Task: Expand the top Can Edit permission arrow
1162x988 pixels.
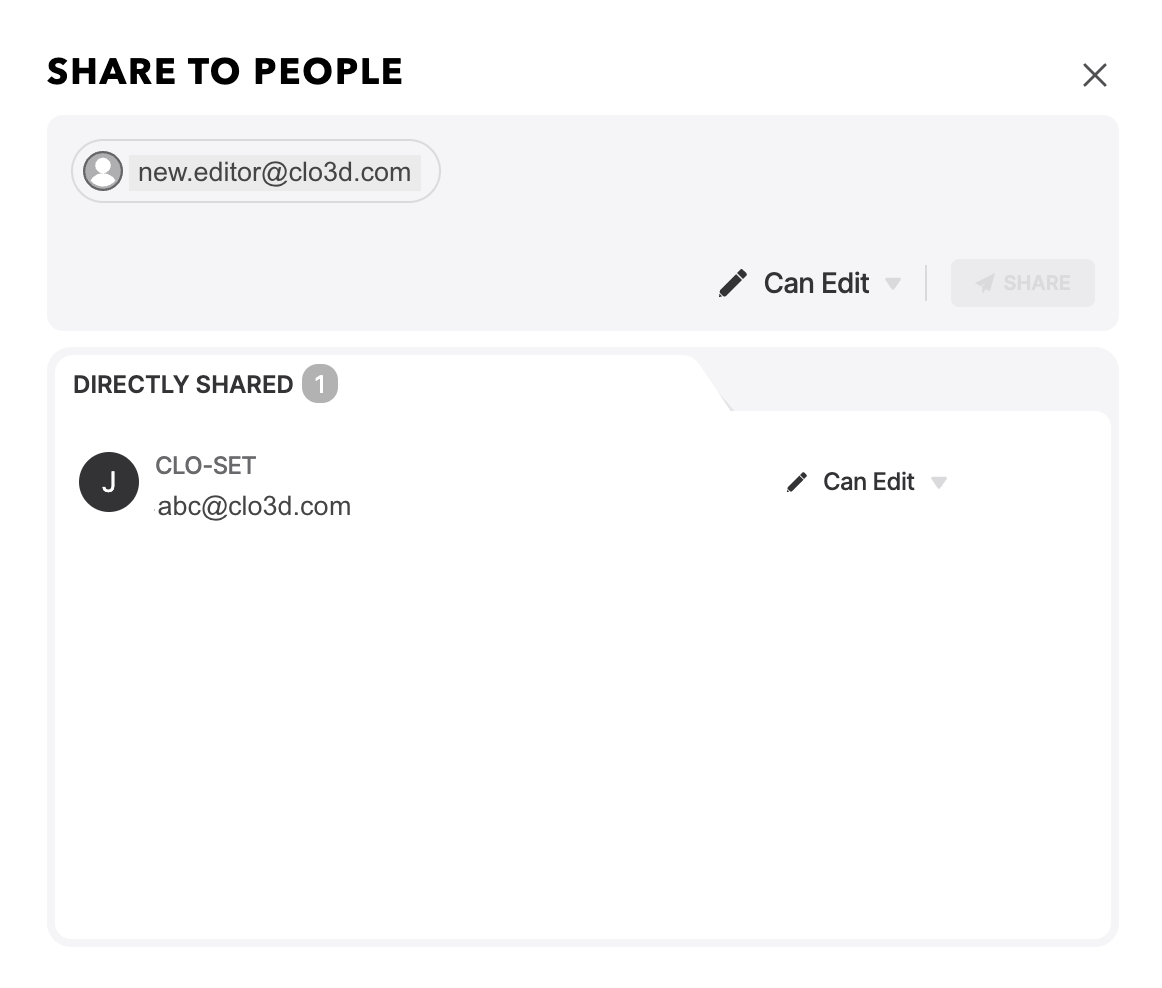Action: click(893, 284)
